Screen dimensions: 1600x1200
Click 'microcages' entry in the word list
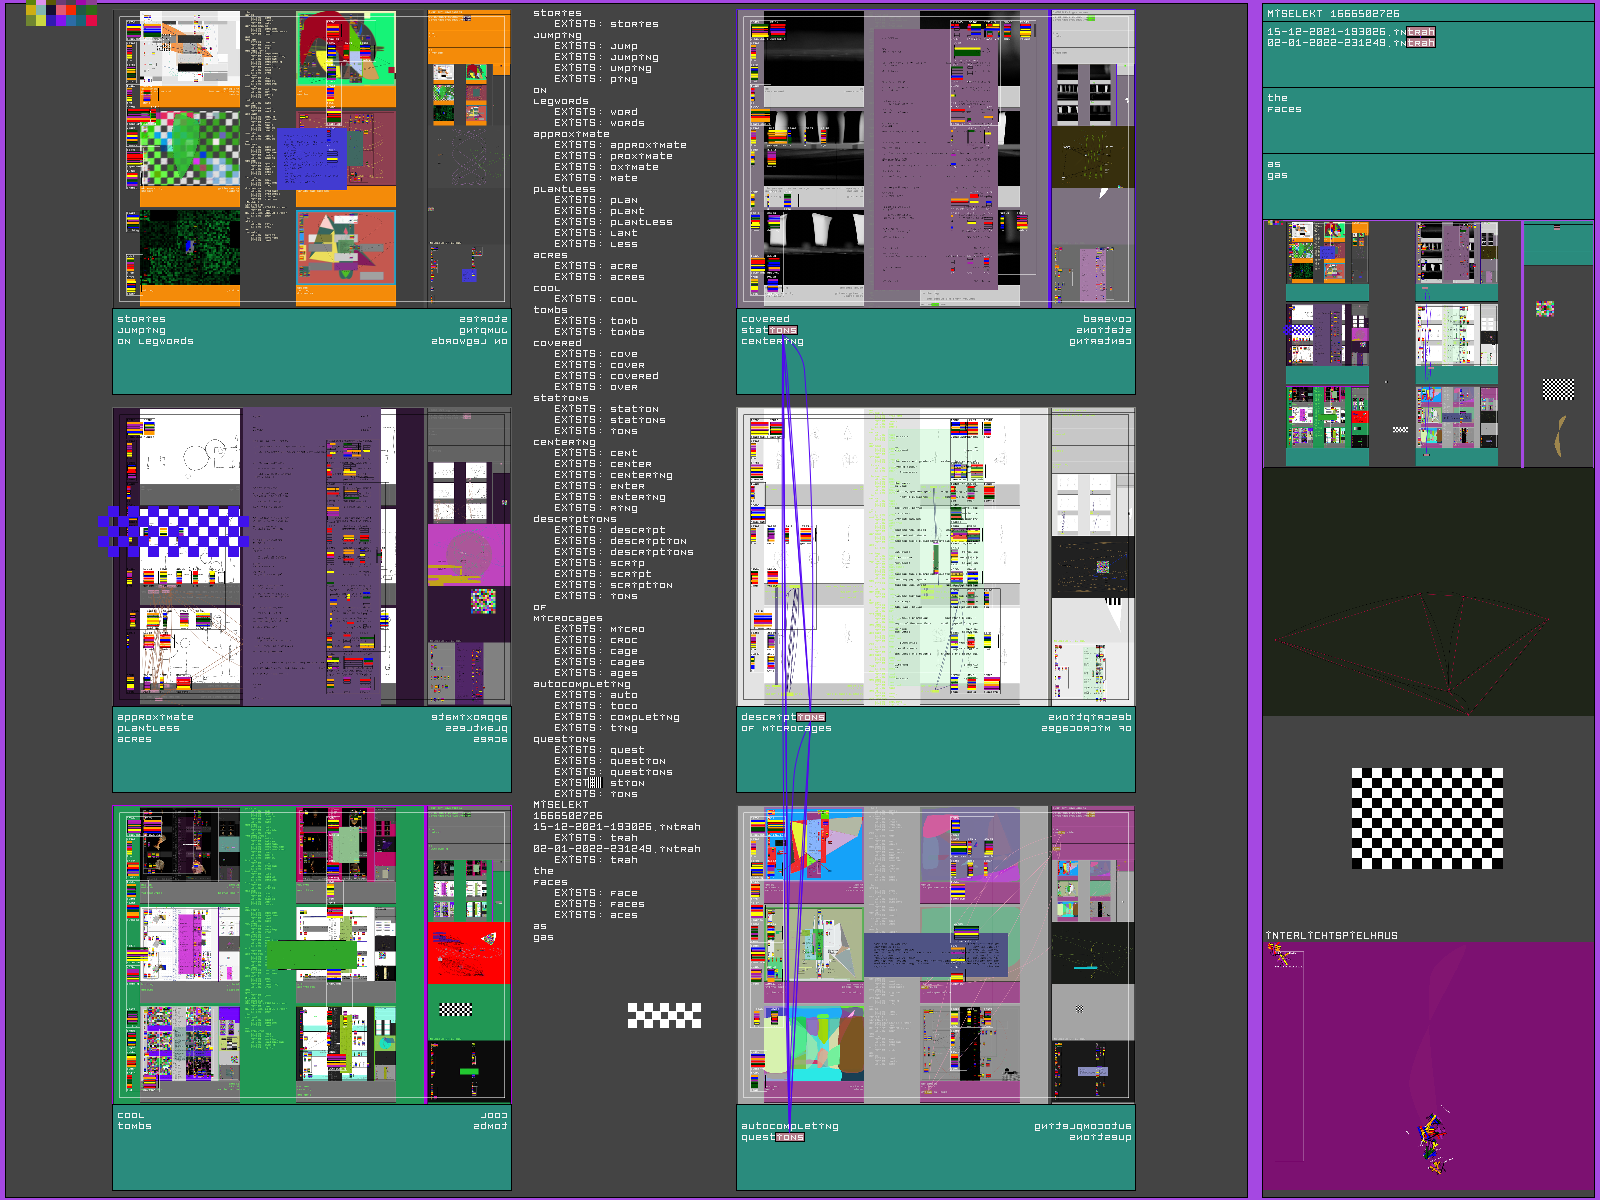[x=567, y=618]
